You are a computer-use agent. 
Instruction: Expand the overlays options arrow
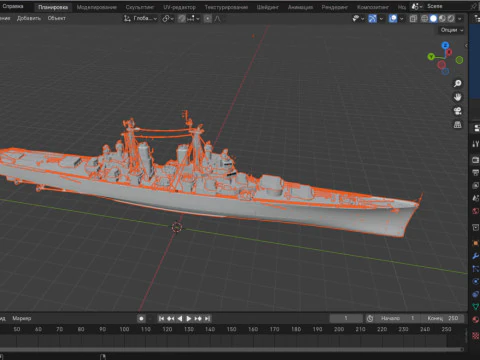click(x=401, y=19)
